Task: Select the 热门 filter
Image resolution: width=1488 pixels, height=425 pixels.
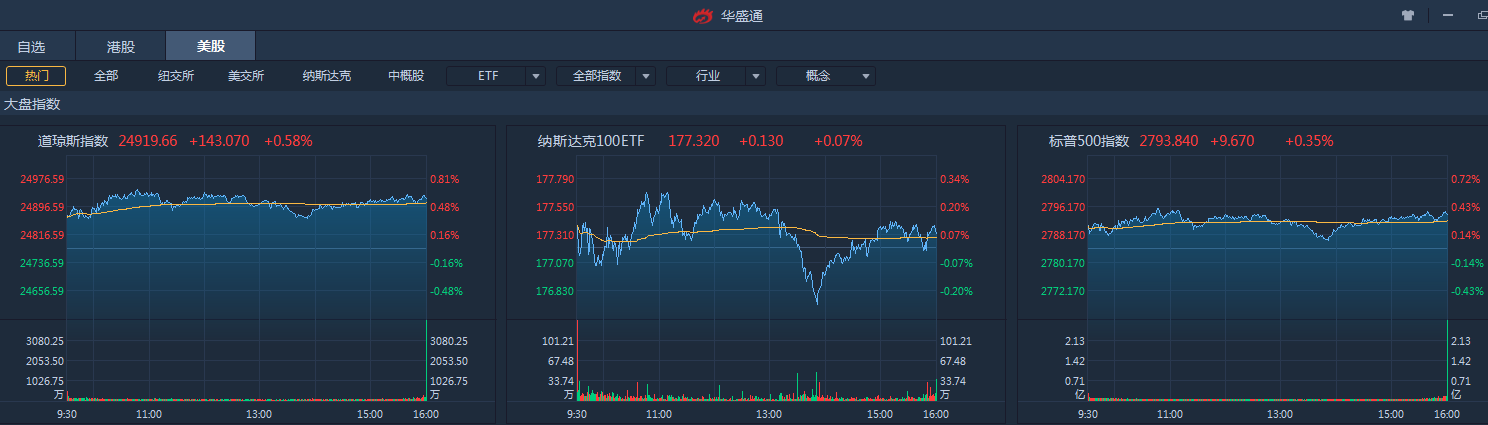Action: click(36, 76)
